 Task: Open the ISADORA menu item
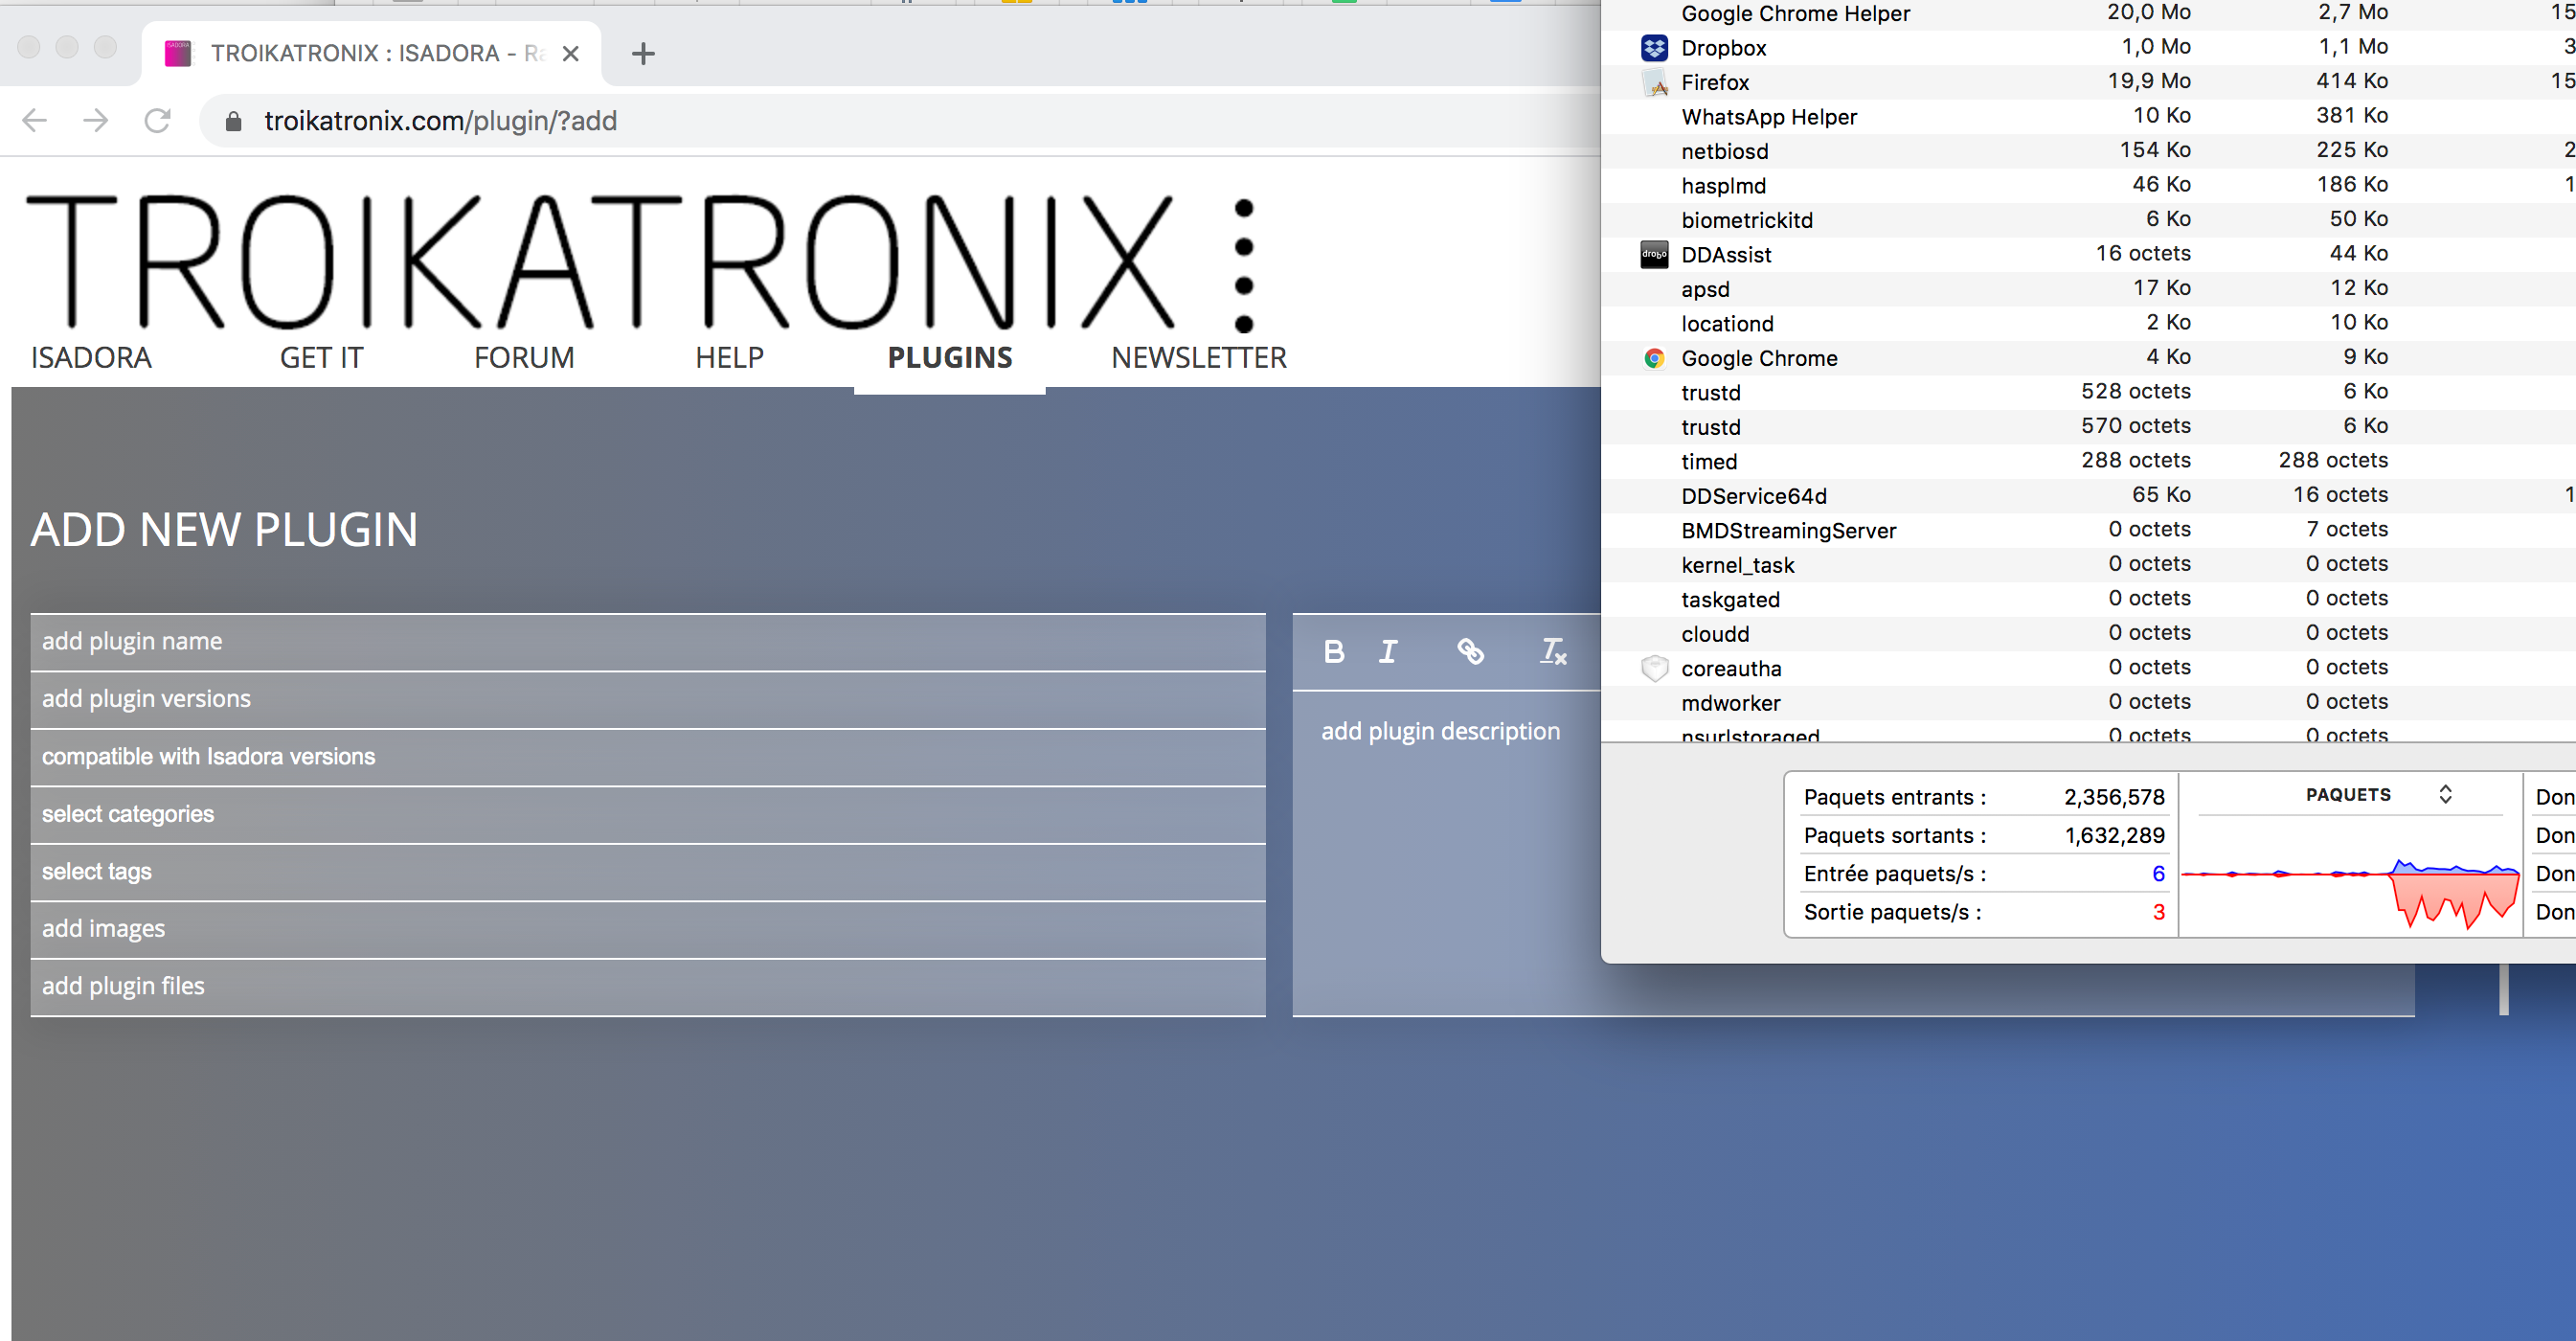tap(91, 358)
